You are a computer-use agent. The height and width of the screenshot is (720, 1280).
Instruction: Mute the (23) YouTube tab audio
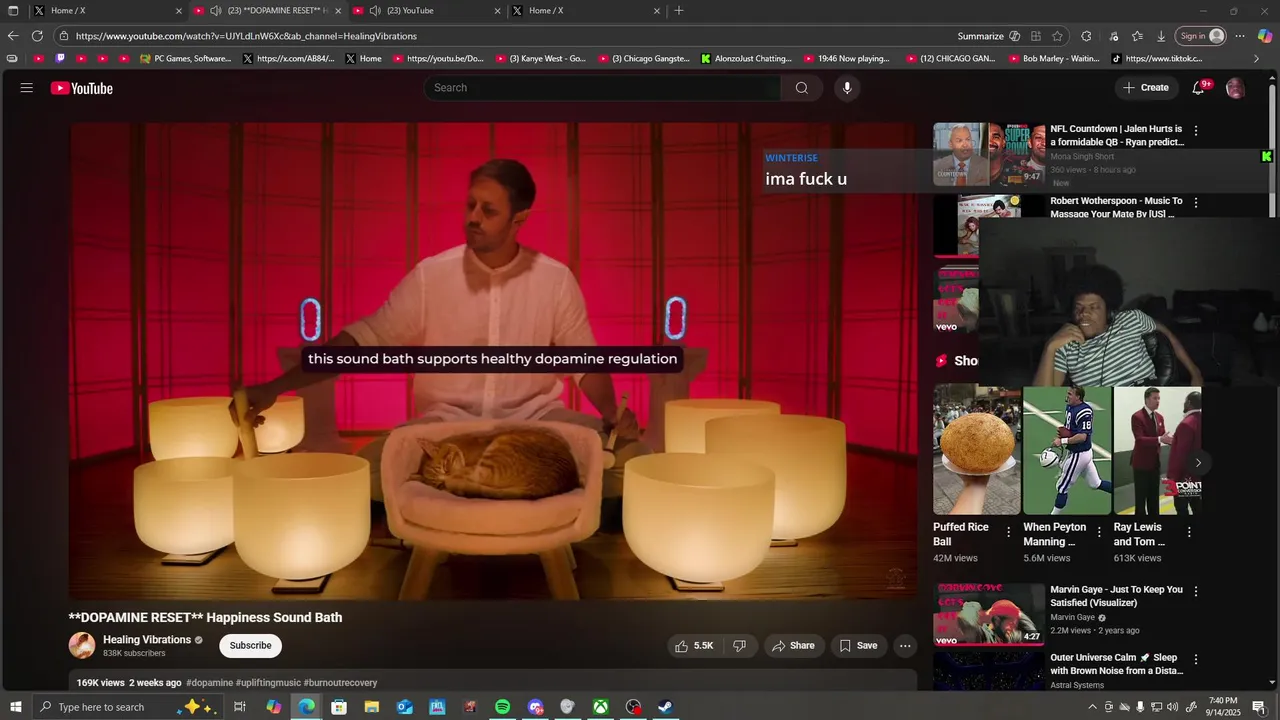pos(375,11)
